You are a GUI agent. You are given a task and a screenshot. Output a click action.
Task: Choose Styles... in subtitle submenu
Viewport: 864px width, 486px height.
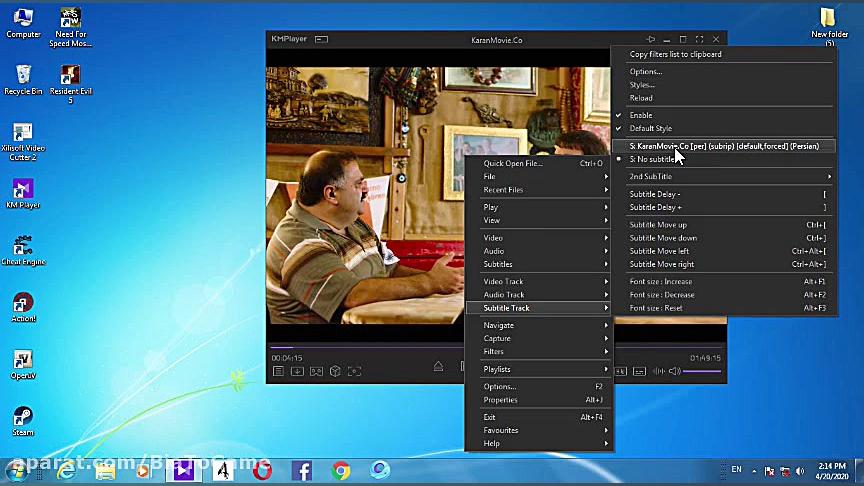723,85
